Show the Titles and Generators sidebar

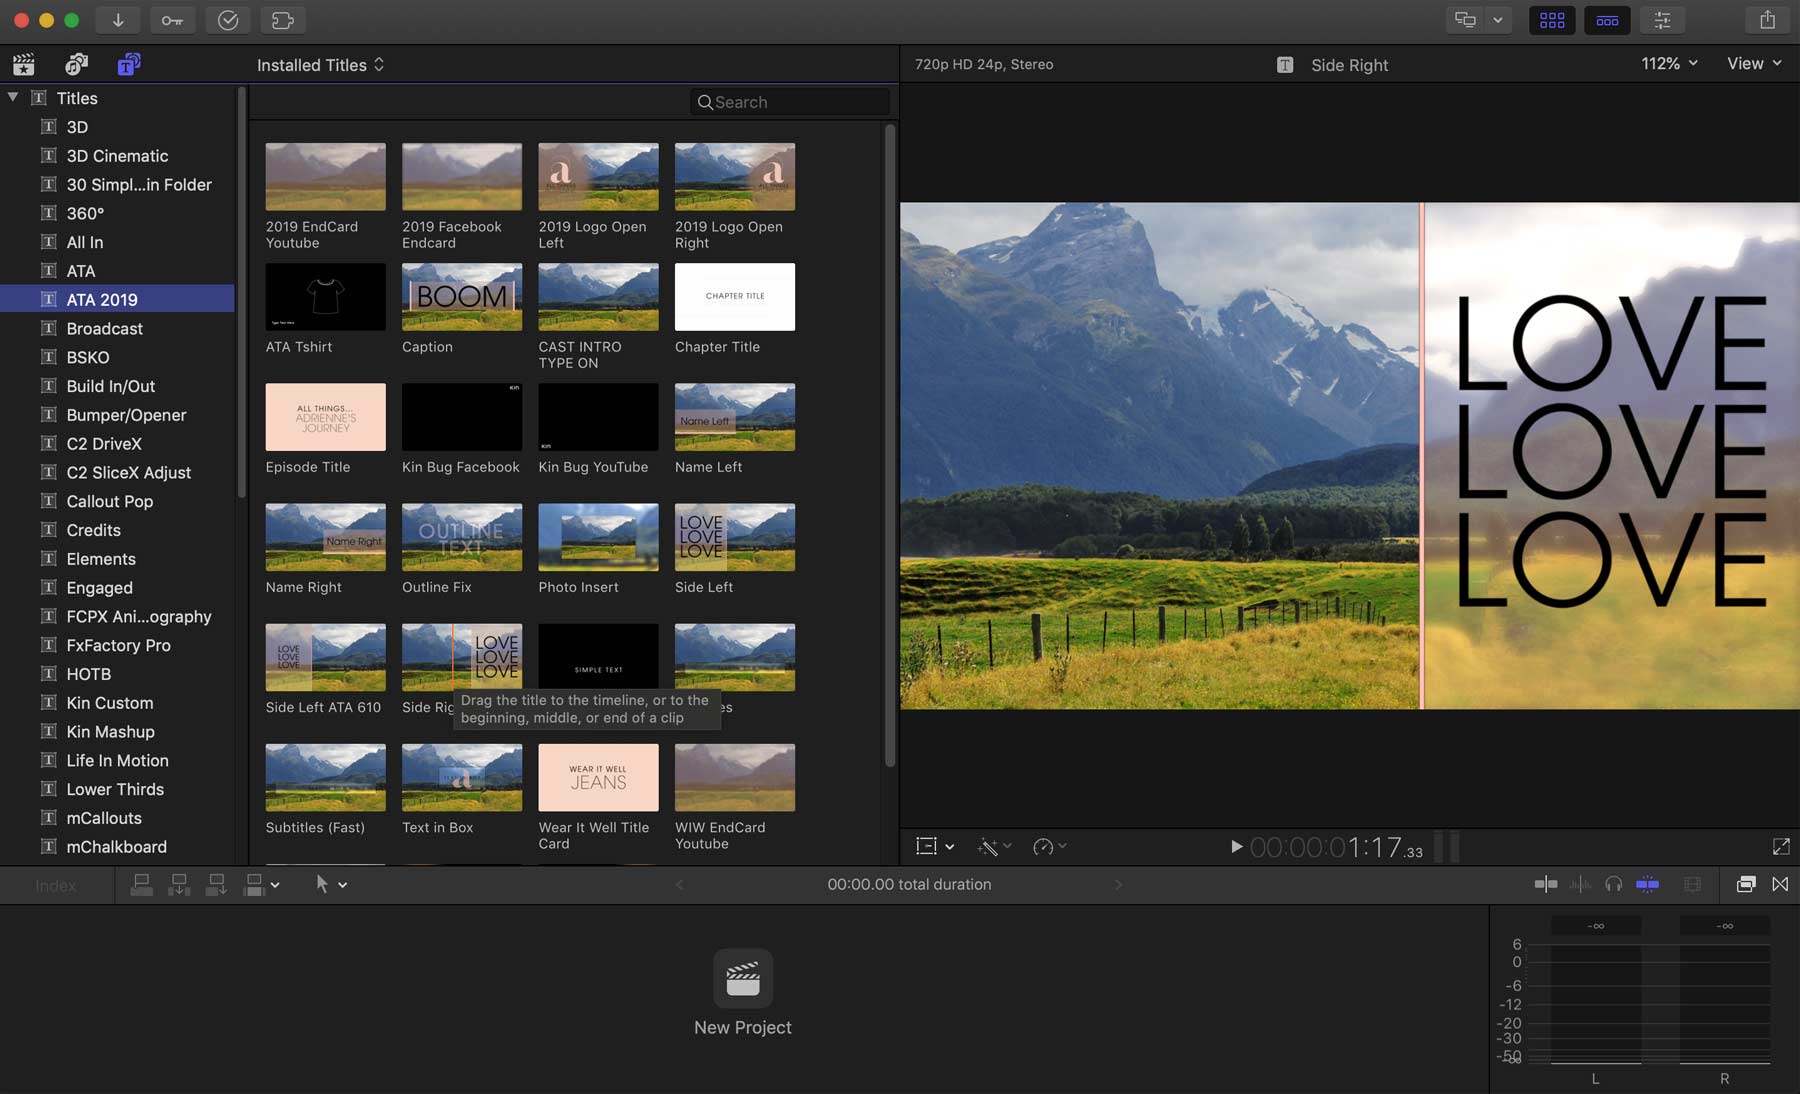(x=129, y=65)
